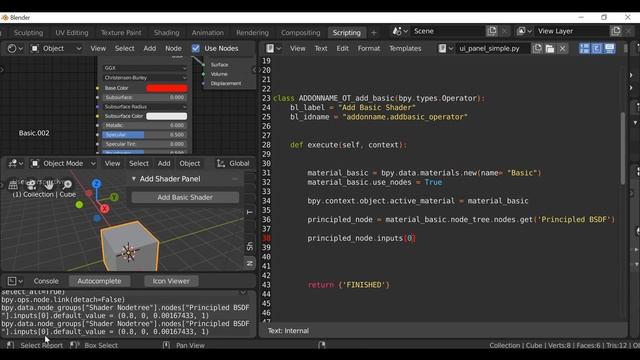The height and width of the screenshot is (360, 640).
Task: Click the Z axis on navigation gizmo
Action: click(96, 184)
